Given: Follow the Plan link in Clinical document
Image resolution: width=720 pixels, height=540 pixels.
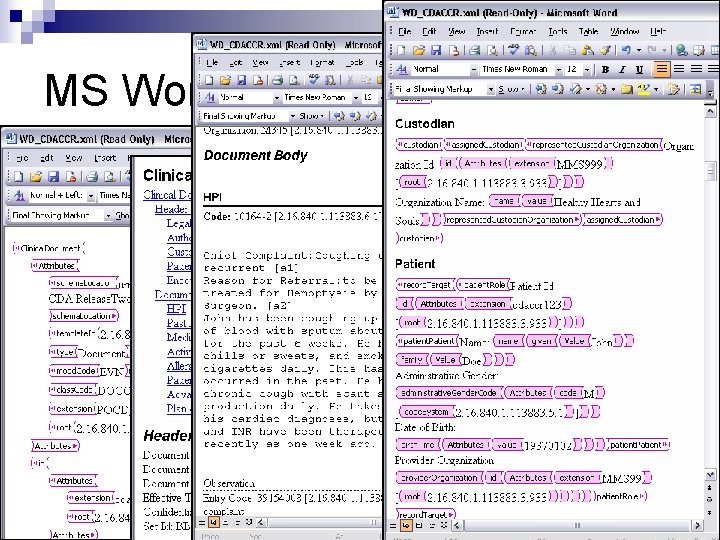Looking at the screenshot, I should tap(177, 408).
